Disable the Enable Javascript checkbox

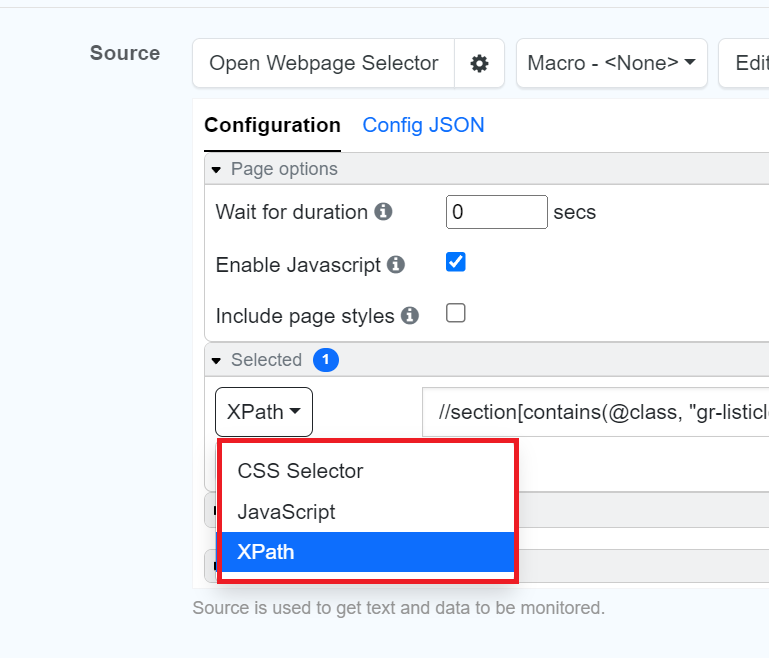pyautogui.click(x=456, y=263)
